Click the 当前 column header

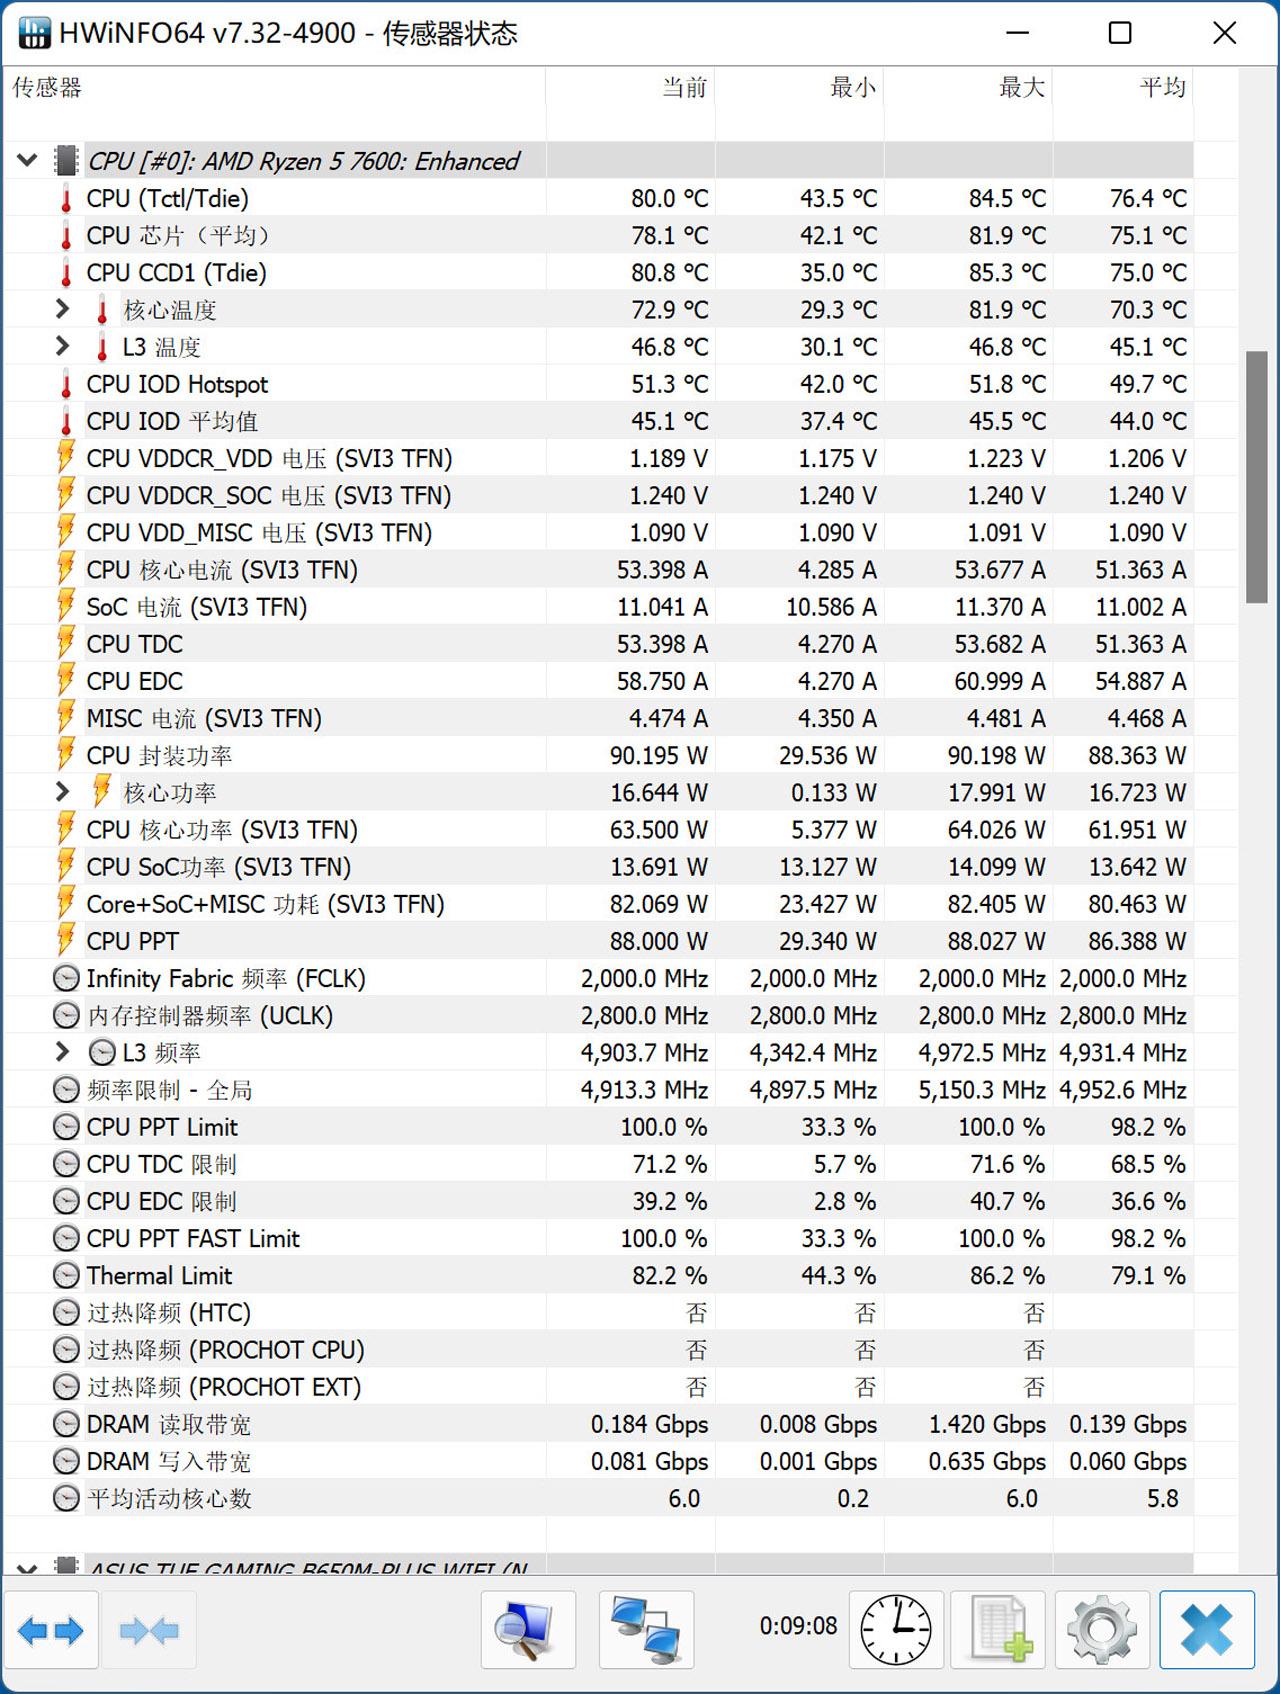[x=631, y=87]
